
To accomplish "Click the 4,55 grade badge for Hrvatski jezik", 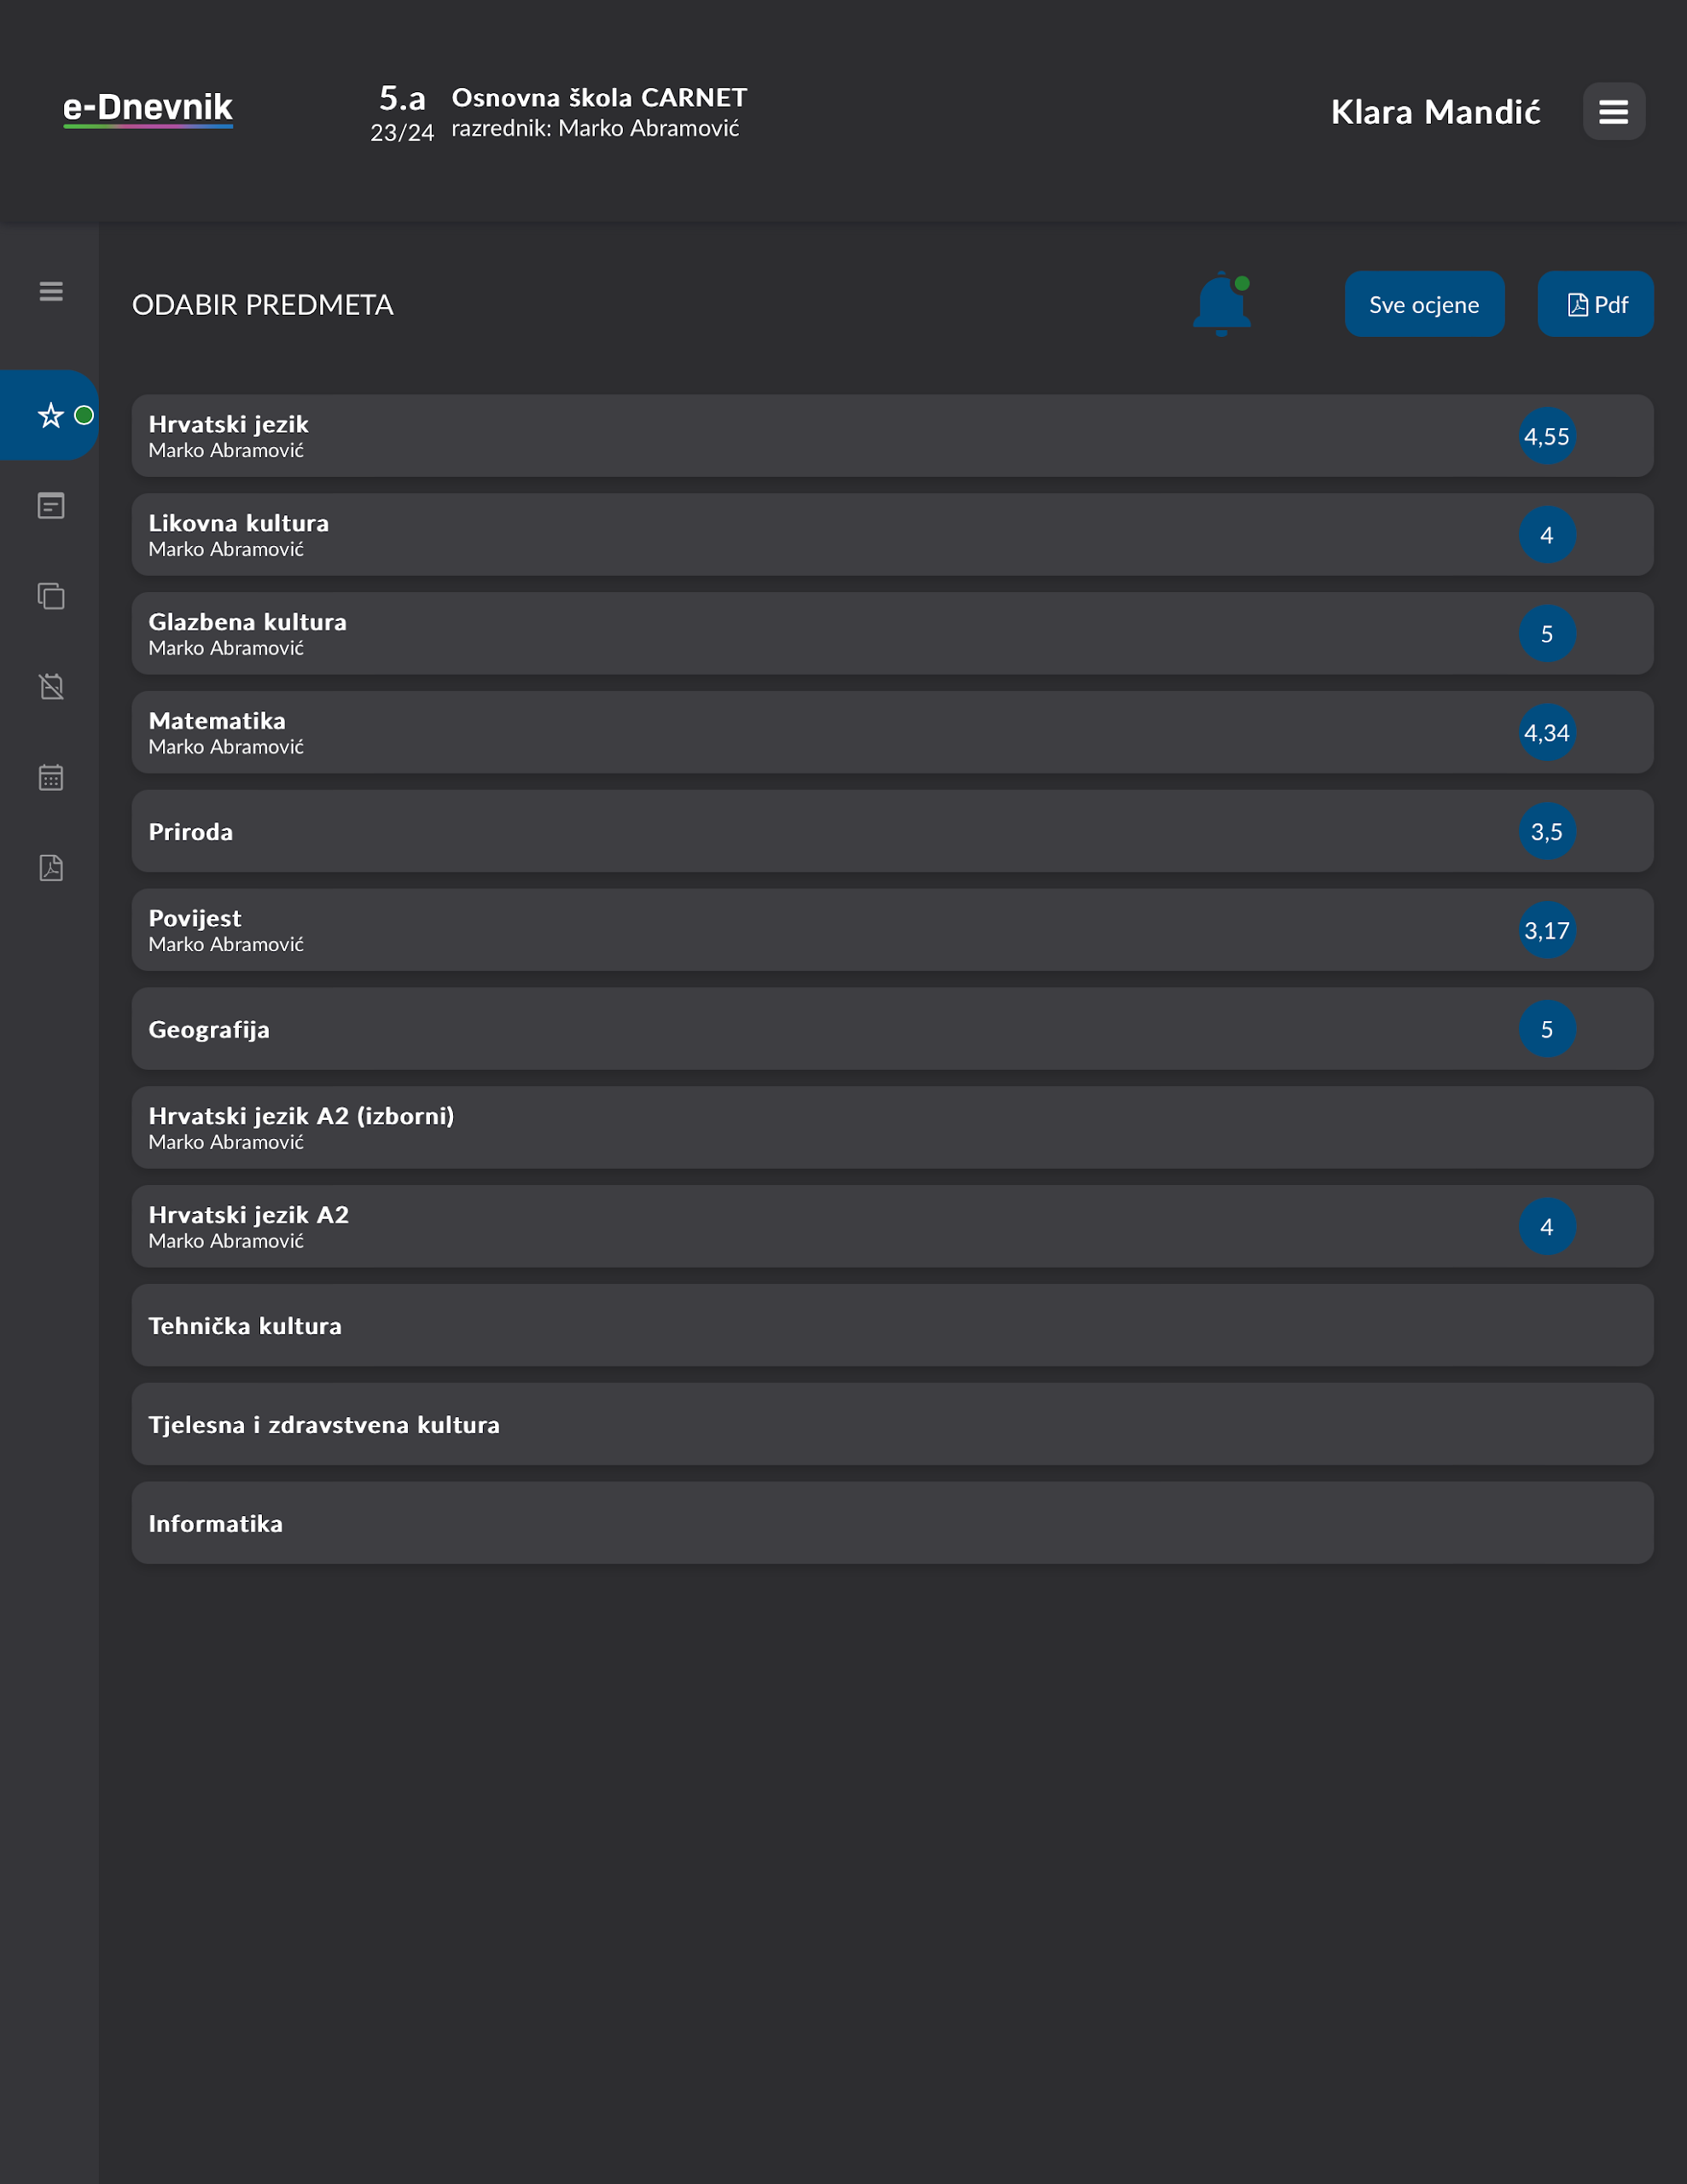I will [x=1546, y=436].
